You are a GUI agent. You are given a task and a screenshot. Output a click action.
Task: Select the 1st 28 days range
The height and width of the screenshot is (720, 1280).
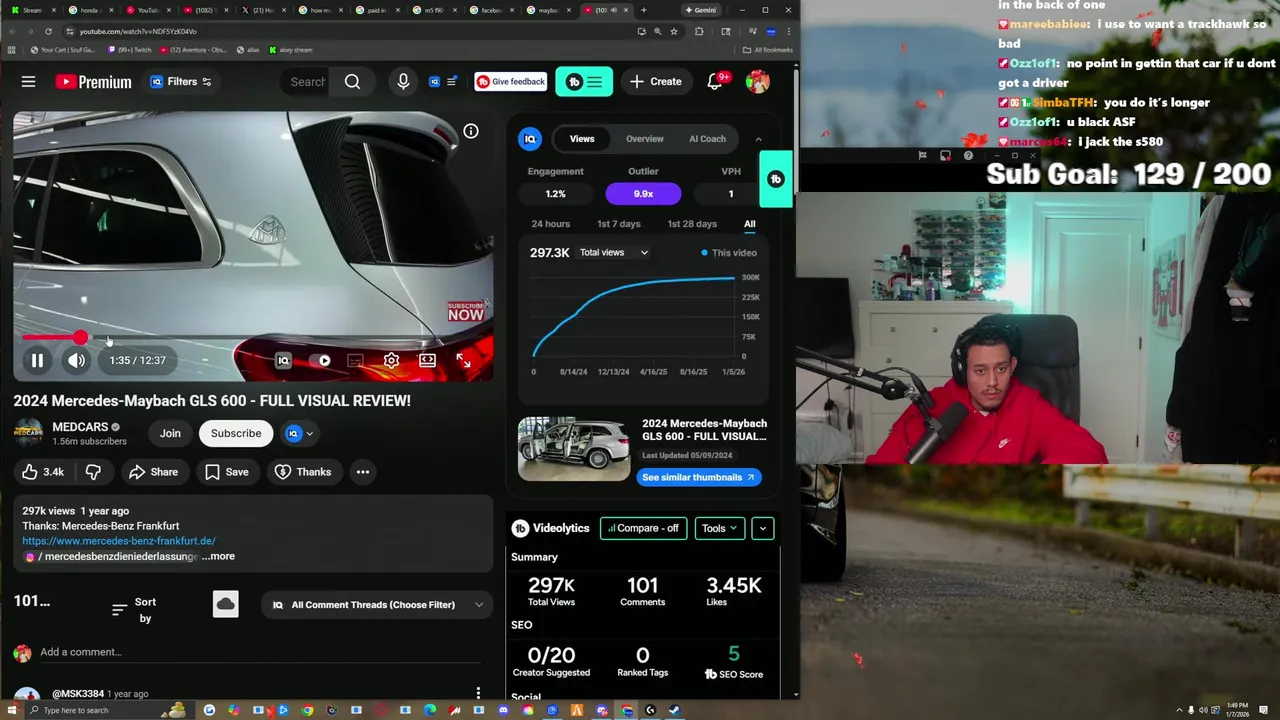click(x=692, y=224)
